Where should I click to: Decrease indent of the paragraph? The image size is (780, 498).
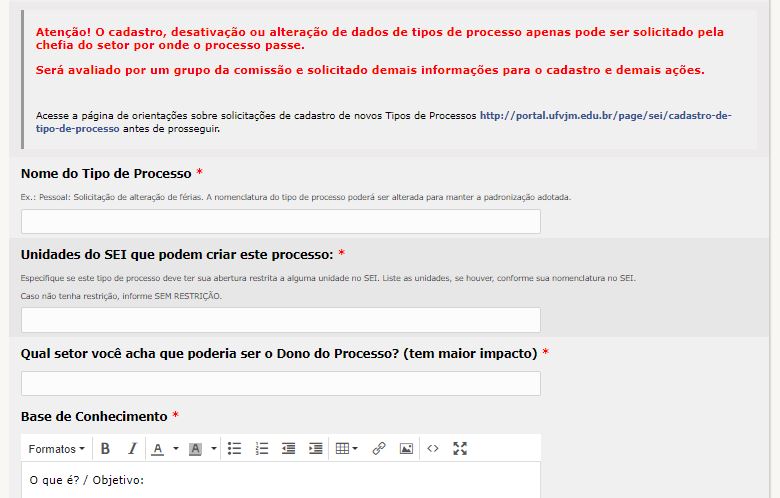click(x=289, y=449)
